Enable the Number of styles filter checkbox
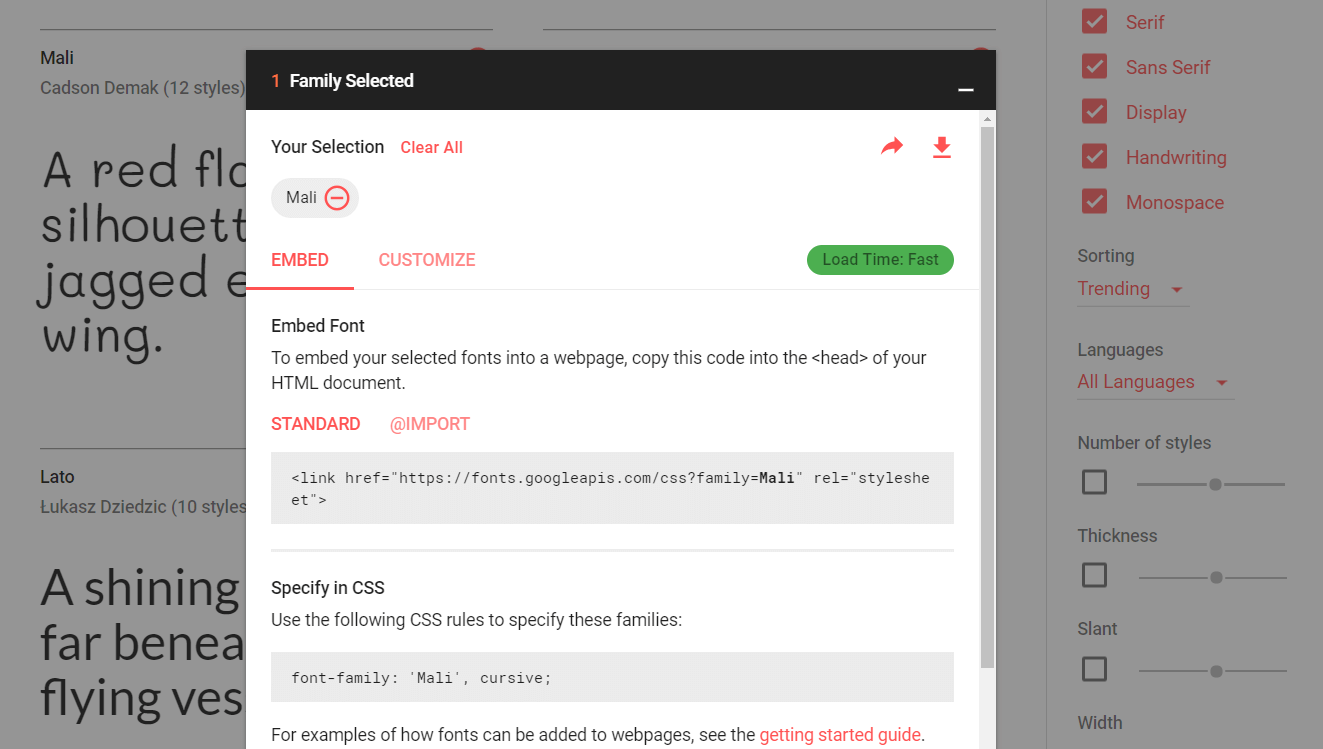The height and width of the screenshot is (749, 1323). [1094, 483]
